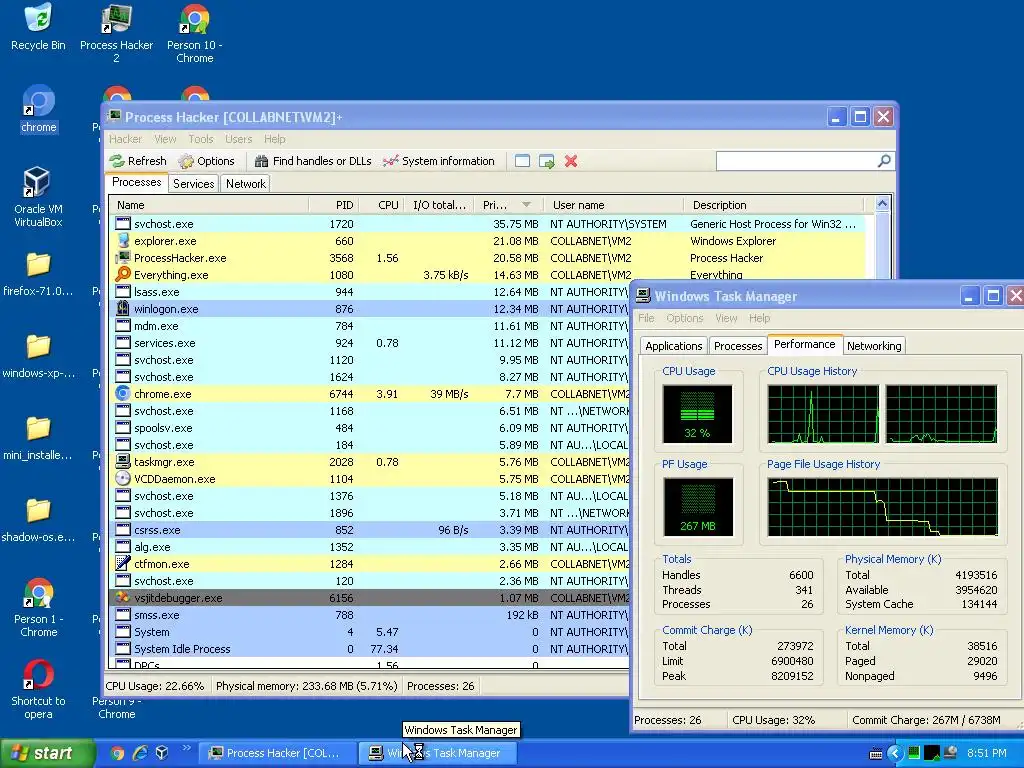1024x768 pixels.
Task: Click the magnifier icon in search box
Action: click(884, 161)
